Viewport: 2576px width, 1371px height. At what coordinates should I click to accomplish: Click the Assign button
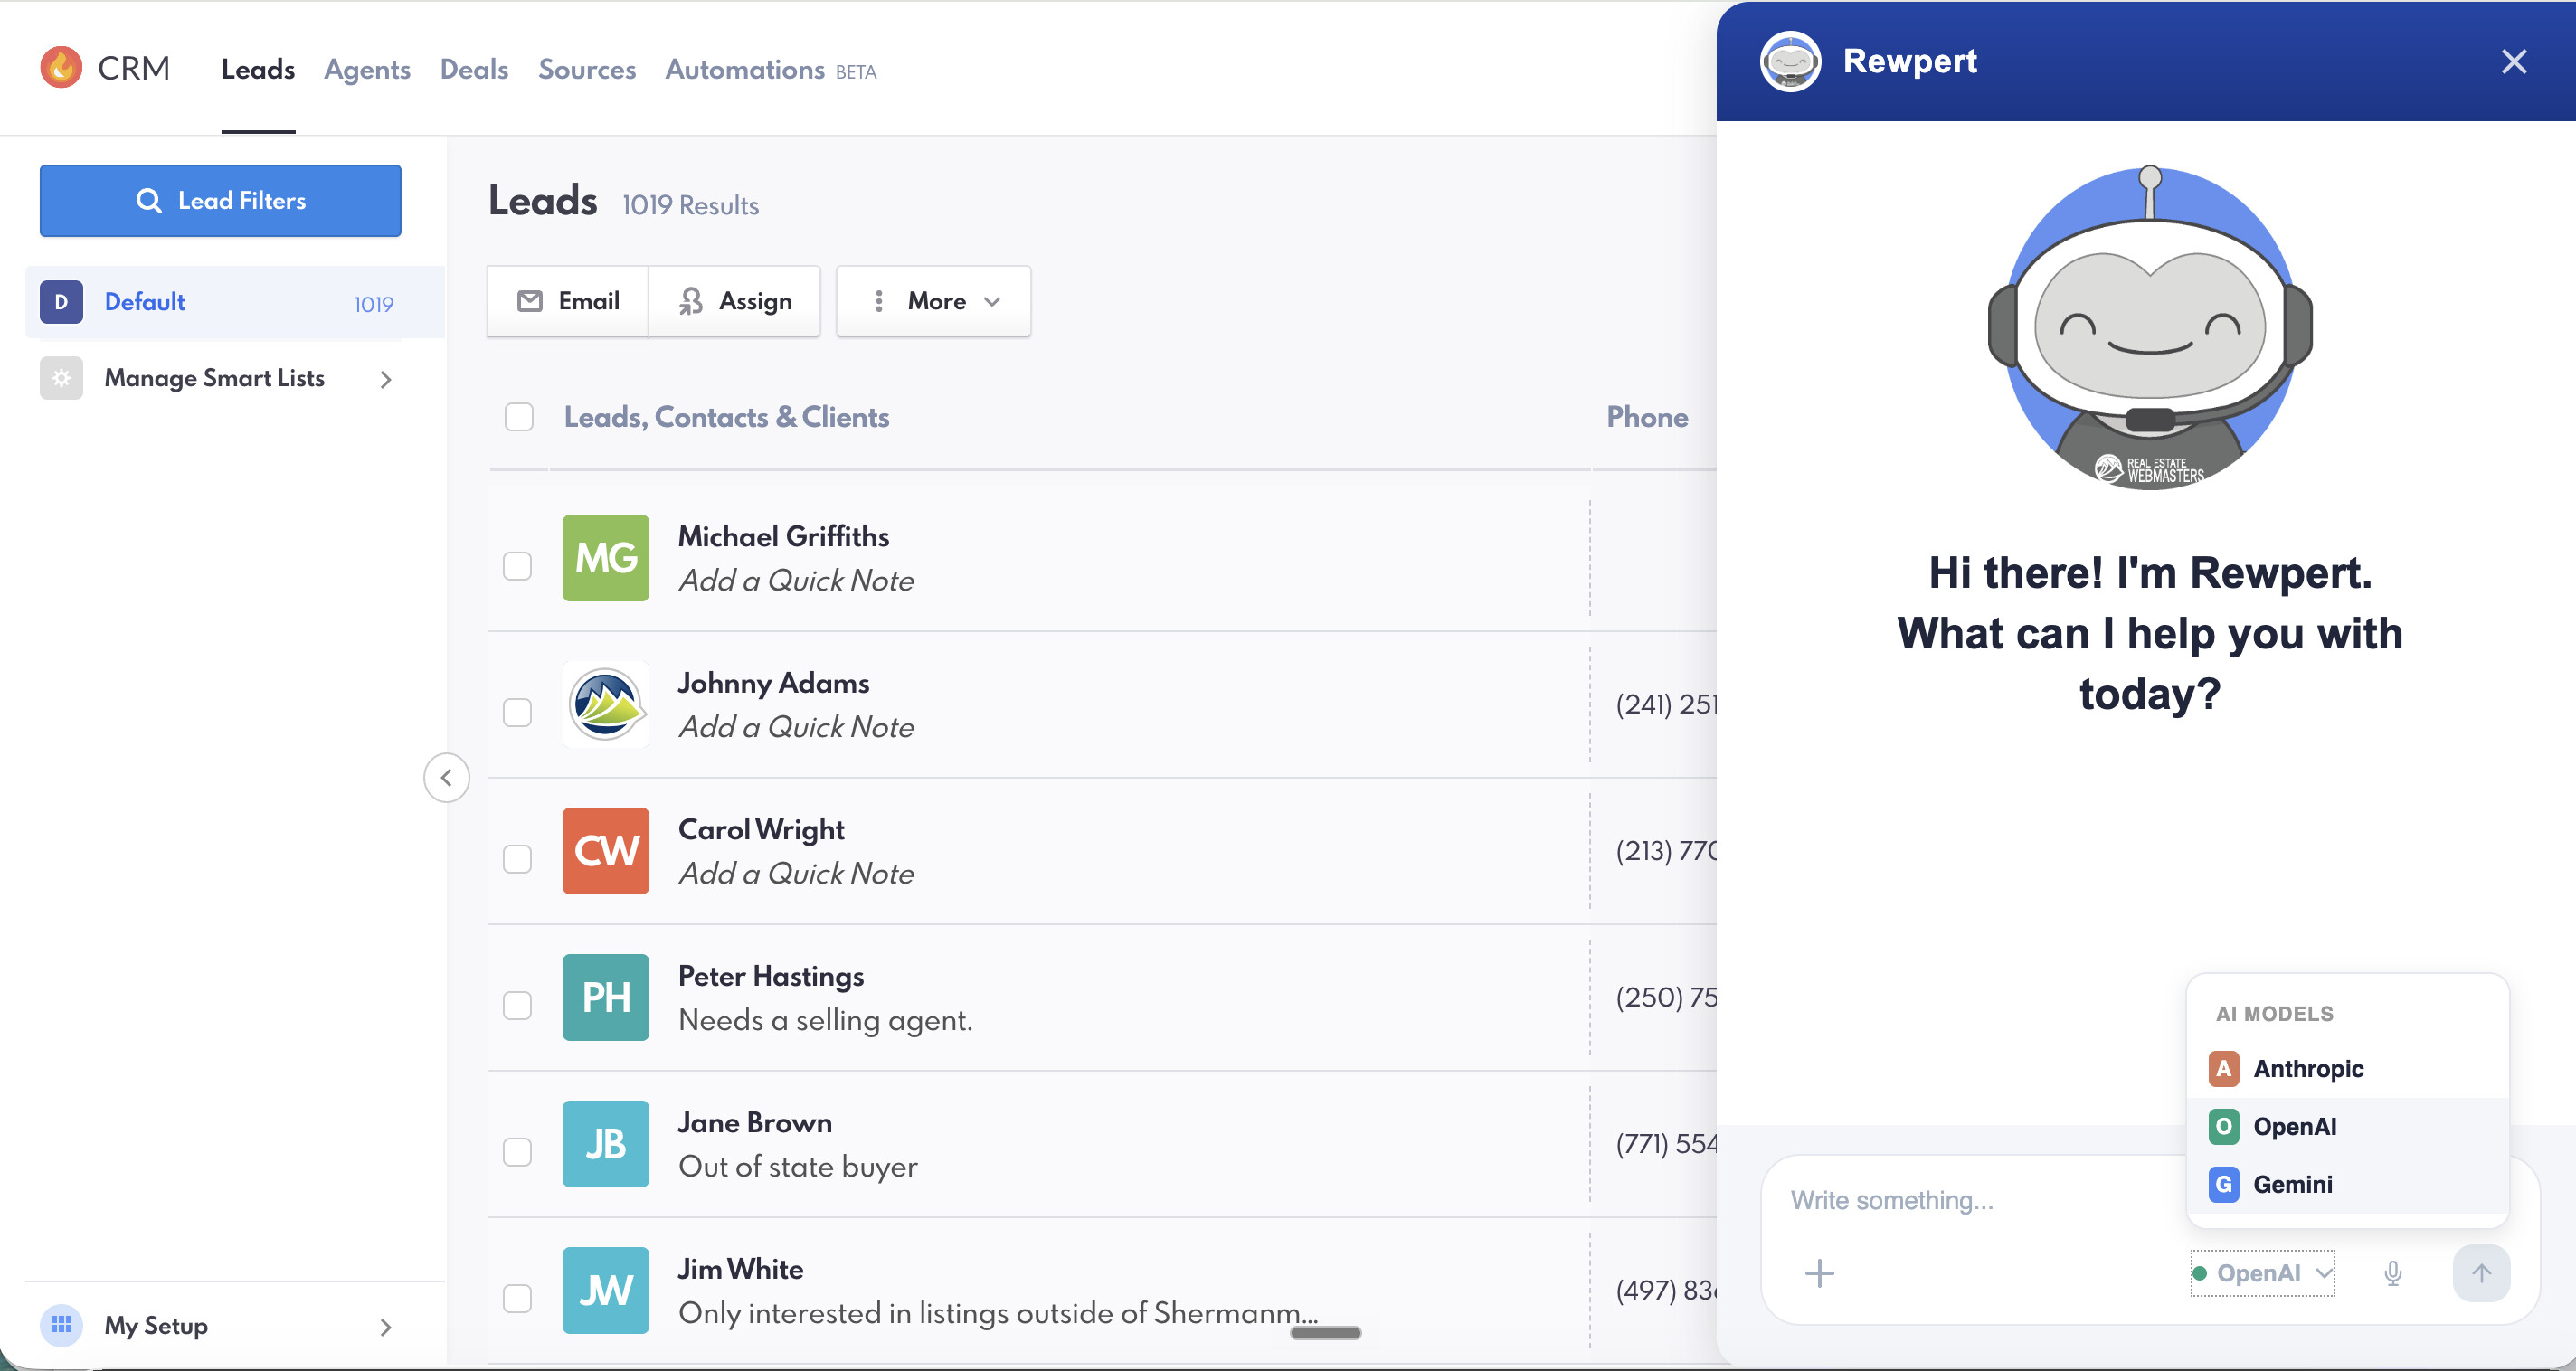[x=735, y=301]
